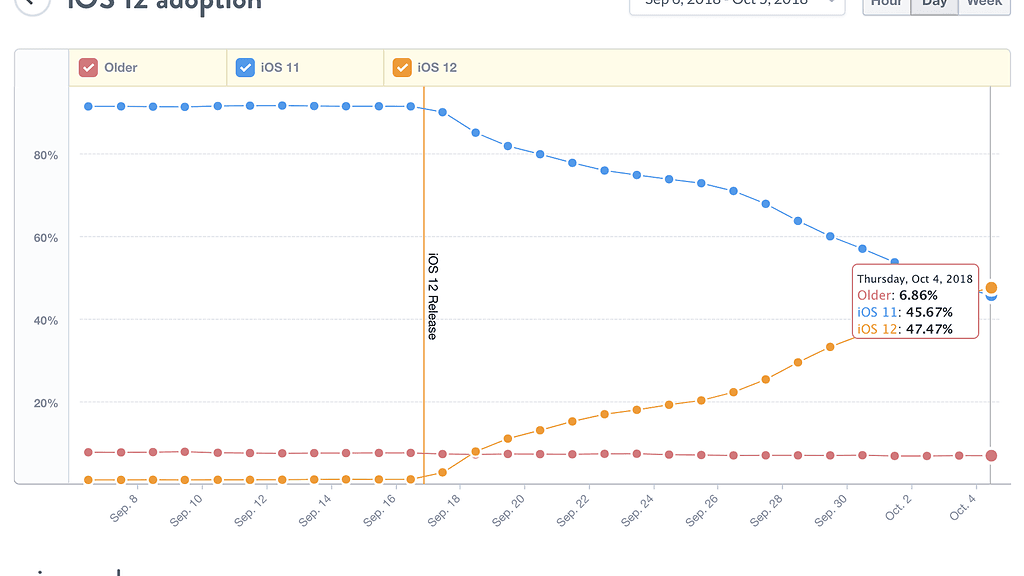Click the large red Older Oct 4 point
This screenshot has width=1024, height=576.
(x=991, y=456)
